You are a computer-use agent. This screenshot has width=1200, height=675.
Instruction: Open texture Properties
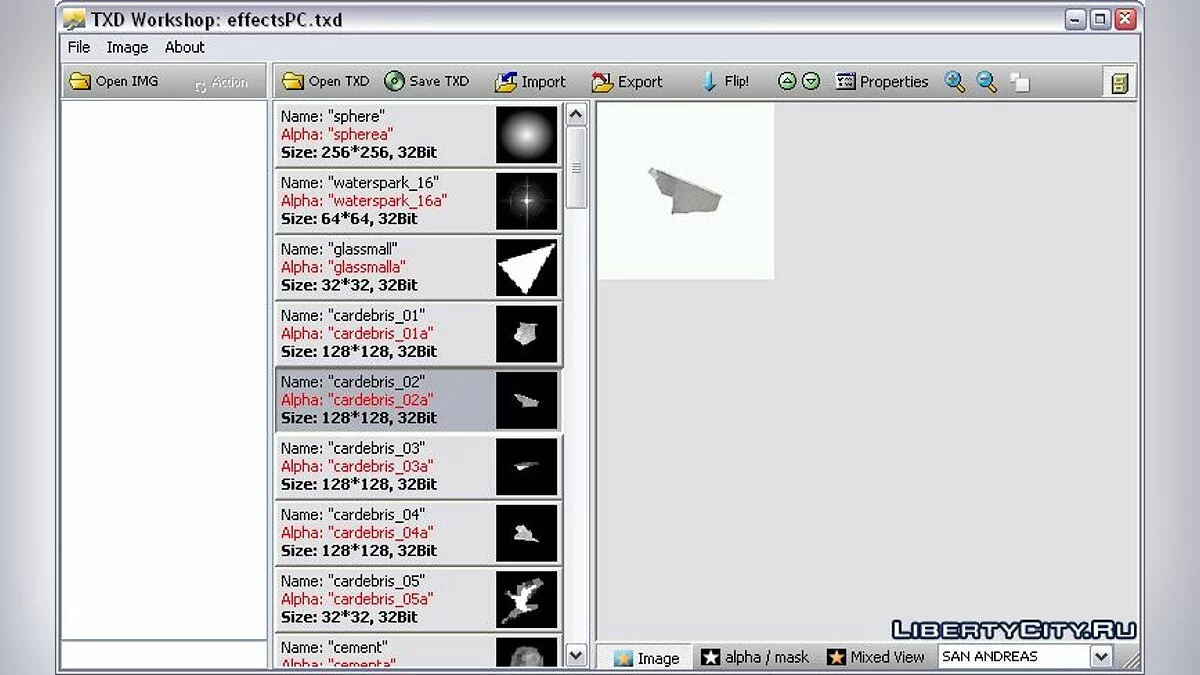882,82
